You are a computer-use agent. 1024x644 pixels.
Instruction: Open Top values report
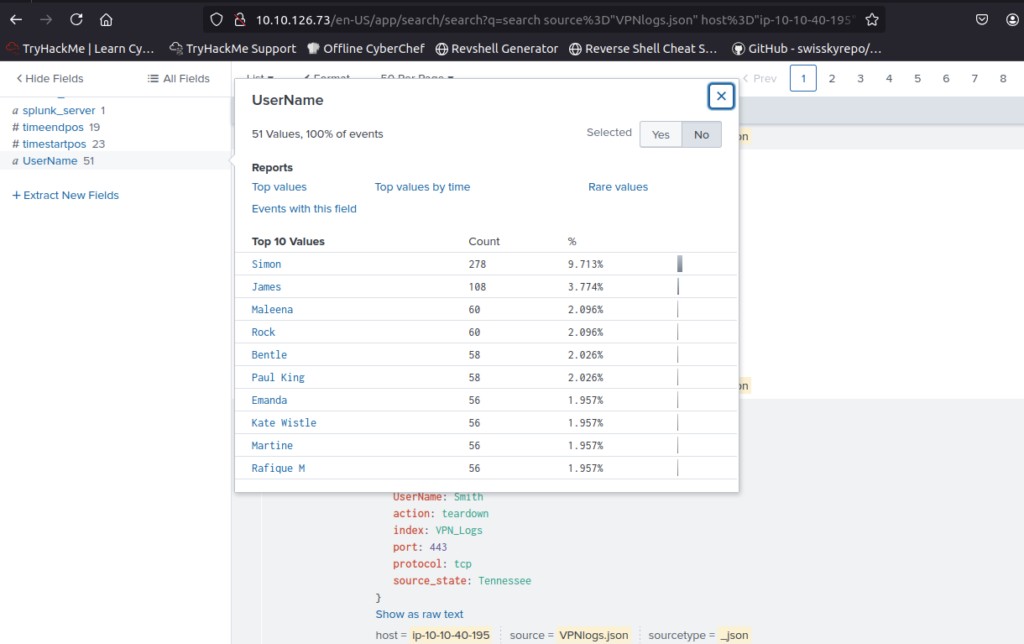(279, 187)
